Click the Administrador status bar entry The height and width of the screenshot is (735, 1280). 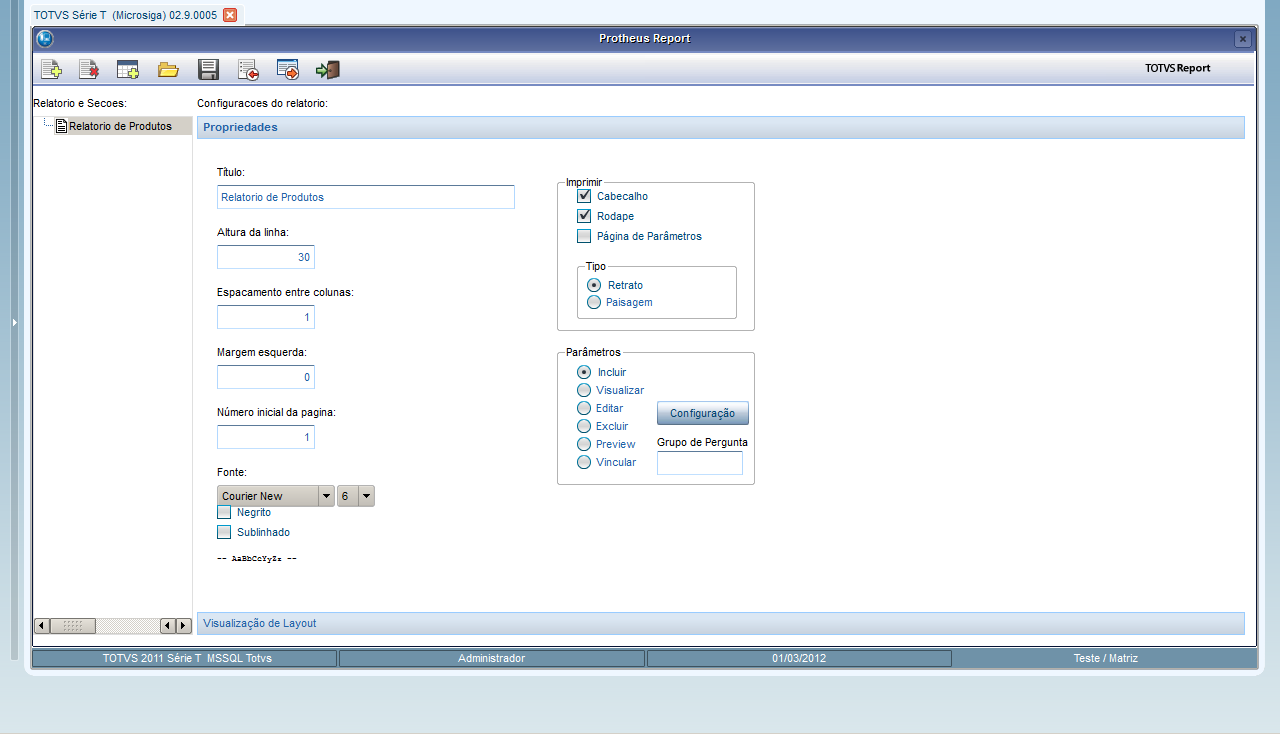[491, 658]
